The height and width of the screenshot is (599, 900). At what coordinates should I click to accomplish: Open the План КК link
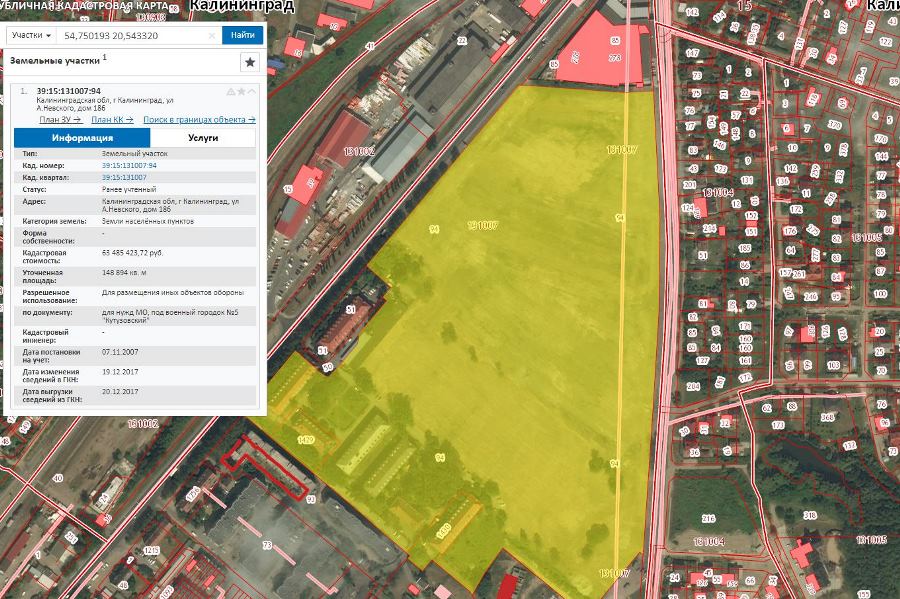[x=112, y=119]
